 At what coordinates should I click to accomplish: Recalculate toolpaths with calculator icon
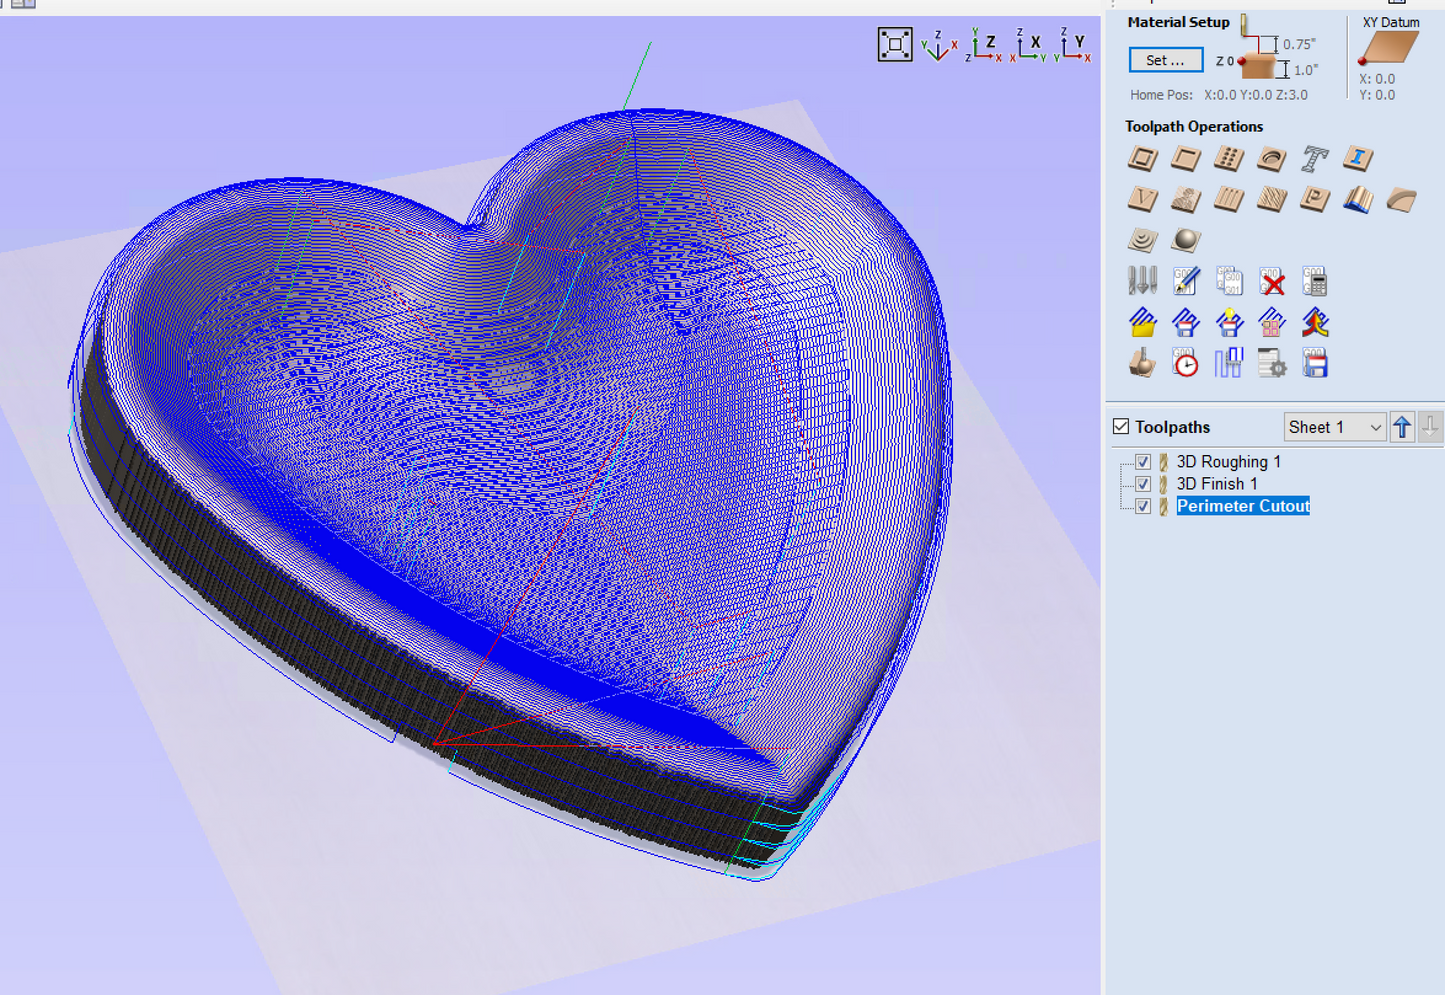pos(1315,283)
